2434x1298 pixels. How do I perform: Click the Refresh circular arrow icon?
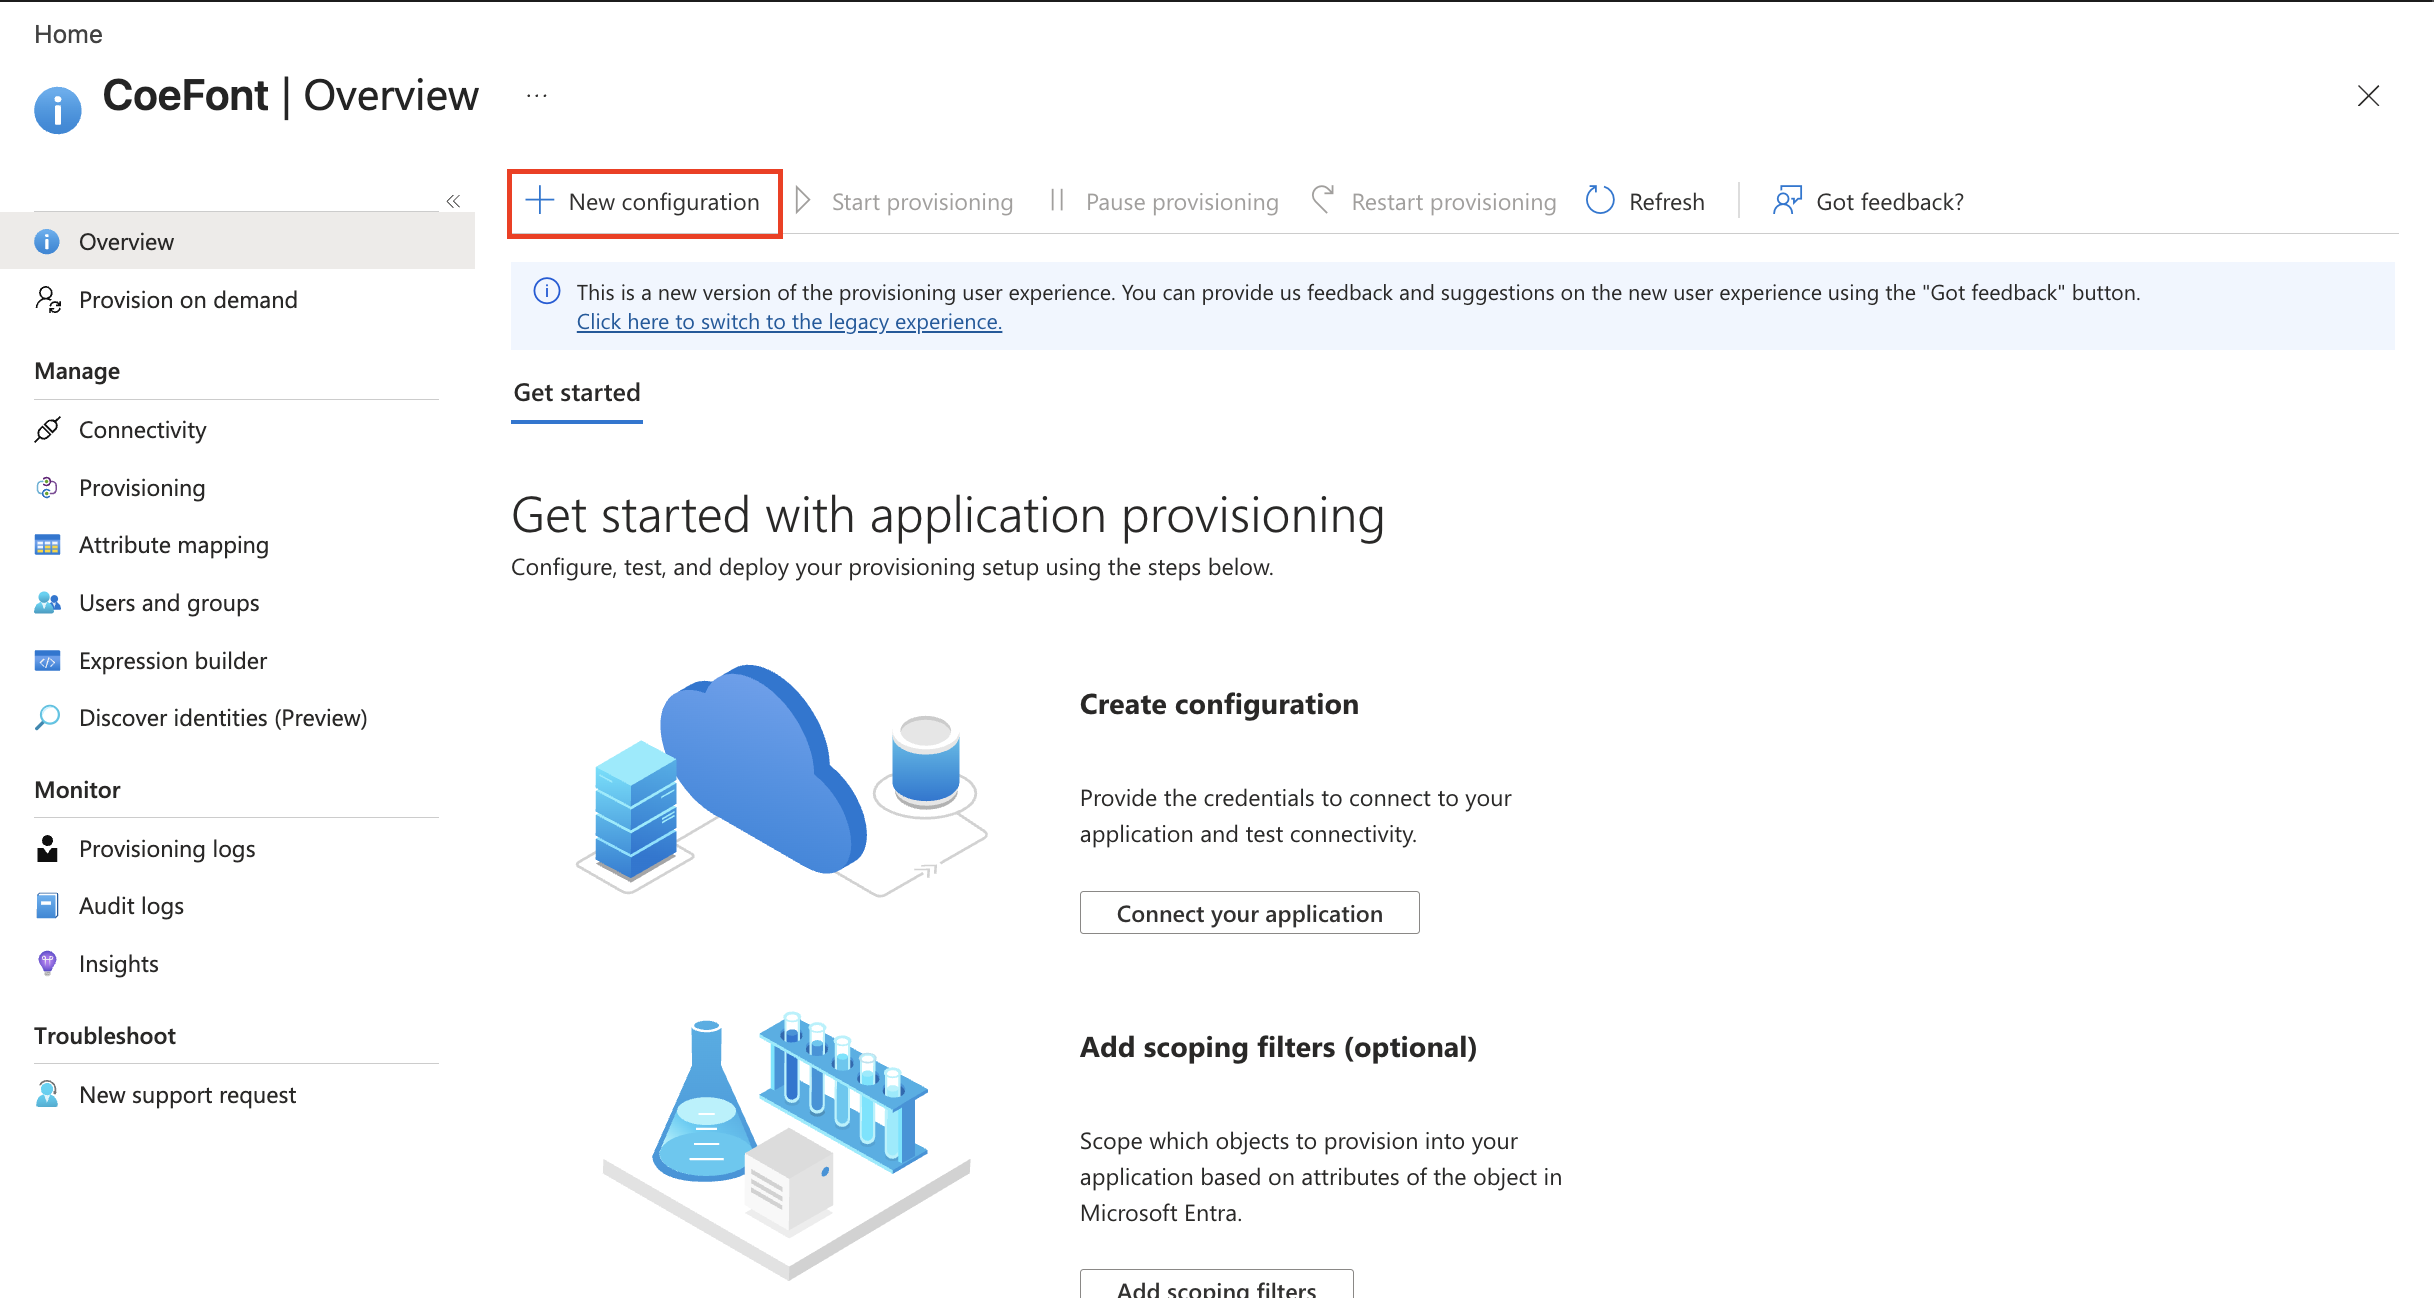[1600, 200]
